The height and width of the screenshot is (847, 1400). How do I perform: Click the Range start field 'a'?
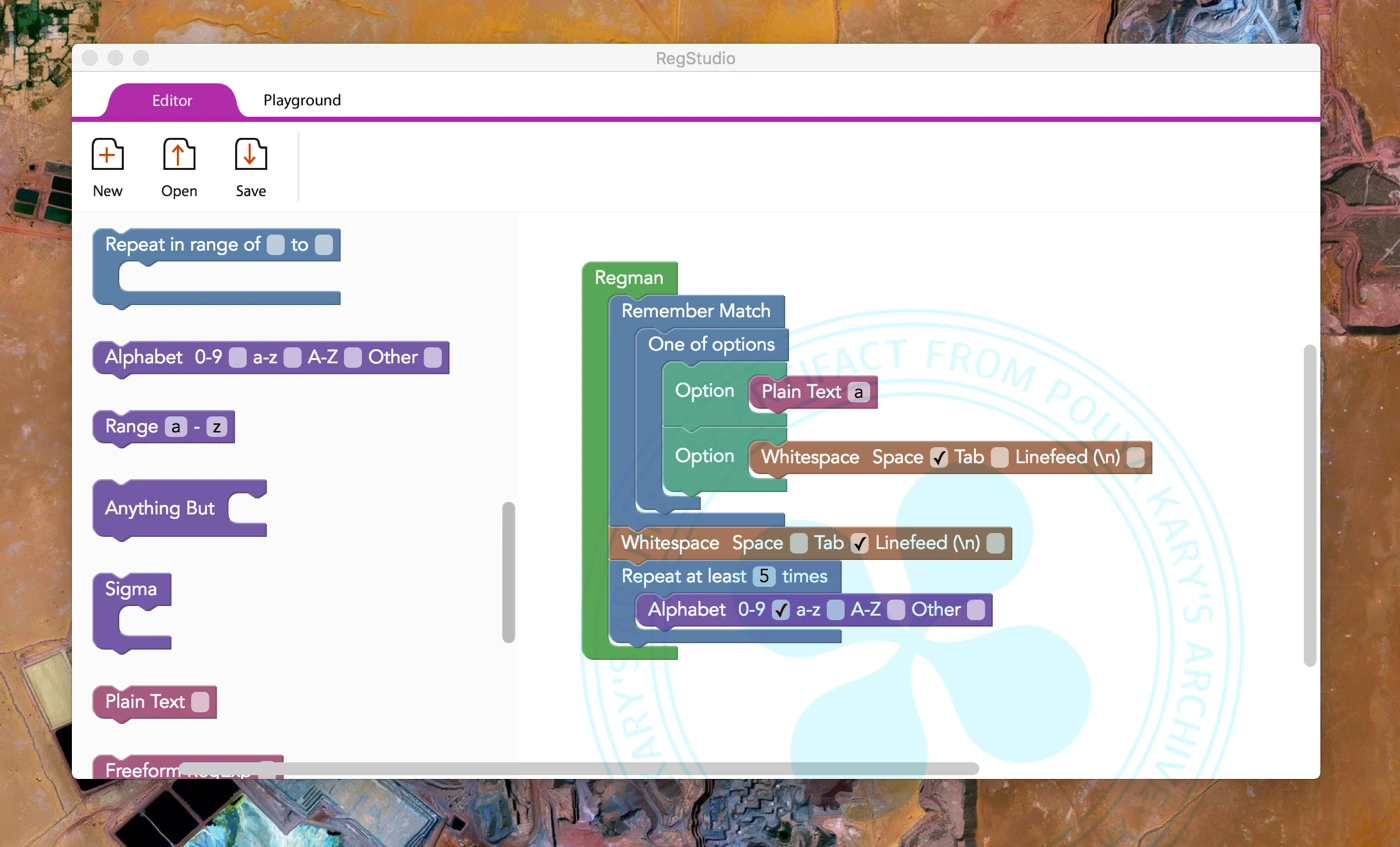pyautogui.click(x=176, y=427)
